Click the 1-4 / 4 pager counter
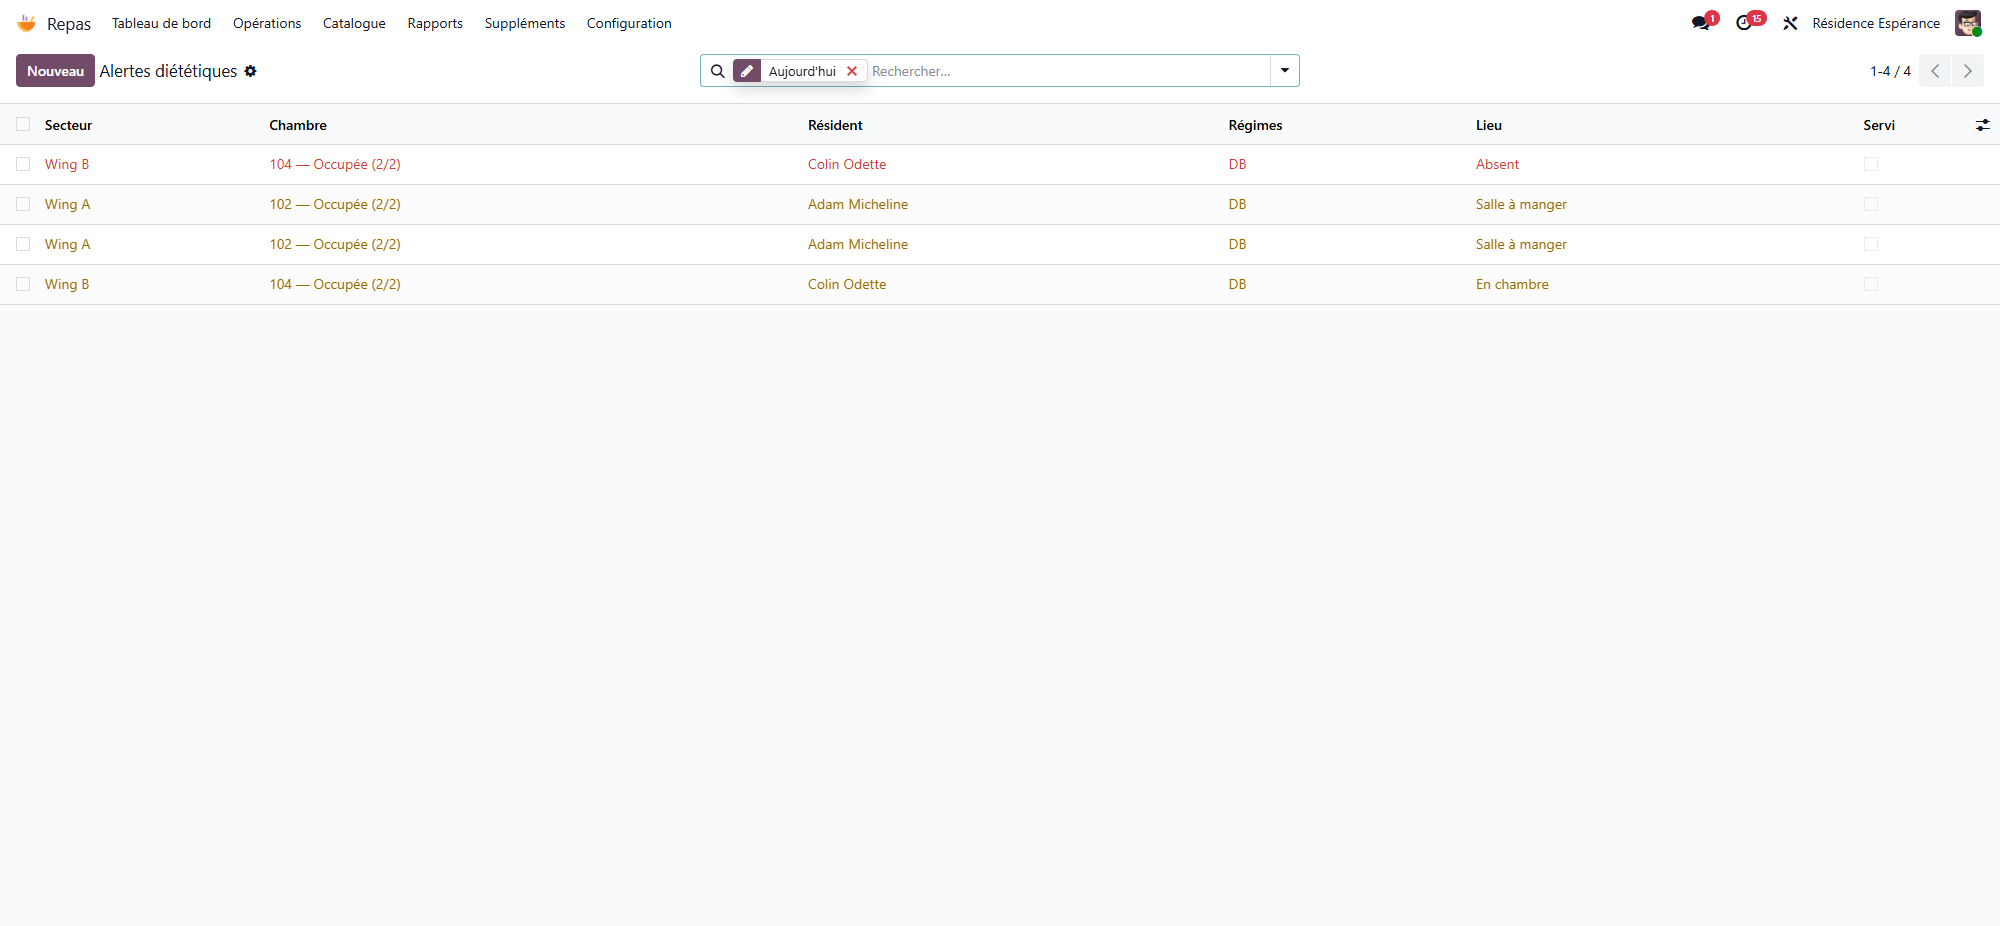The width and height of the screenshot is (2000, 926). click(x=1890, y=71)
